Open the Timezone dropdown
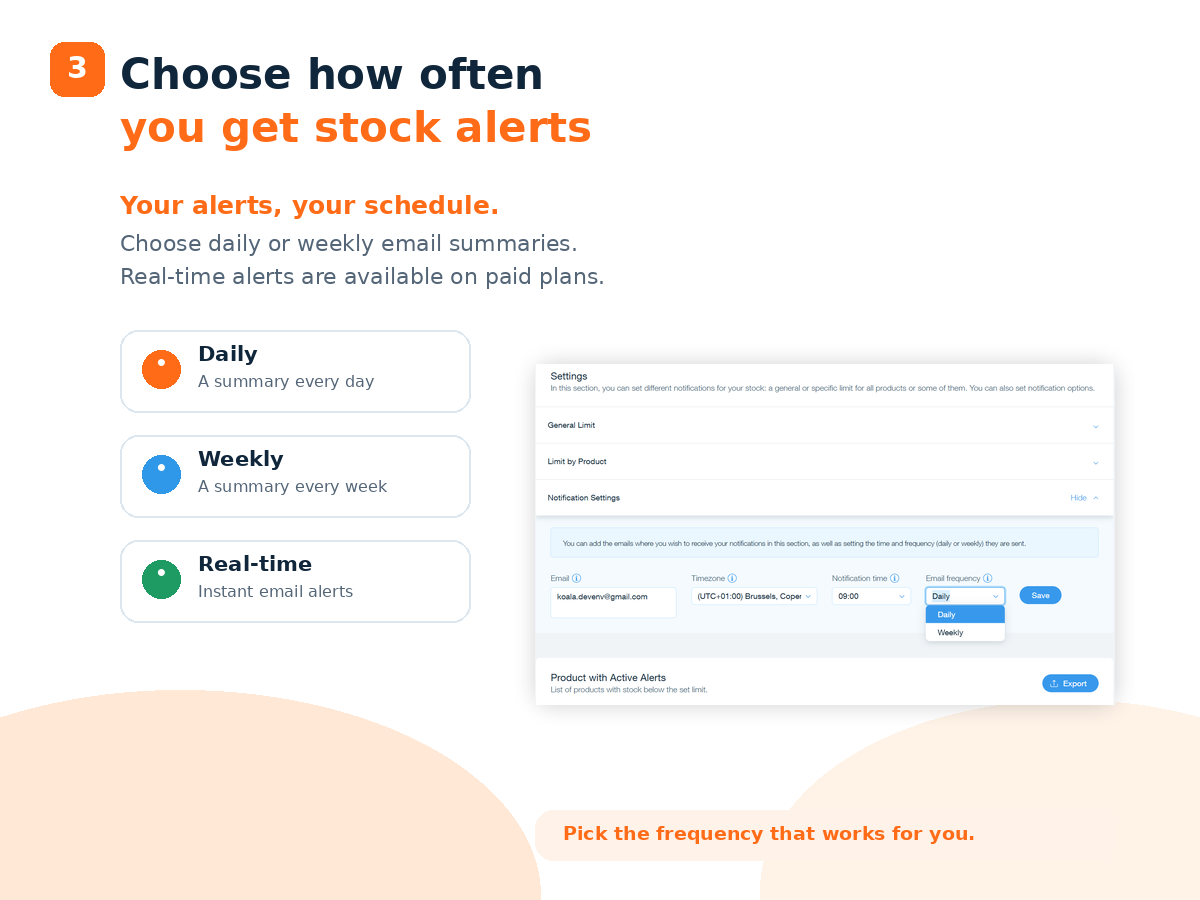The width and height of the screenshot is (1200, 900). click(754, 596)
